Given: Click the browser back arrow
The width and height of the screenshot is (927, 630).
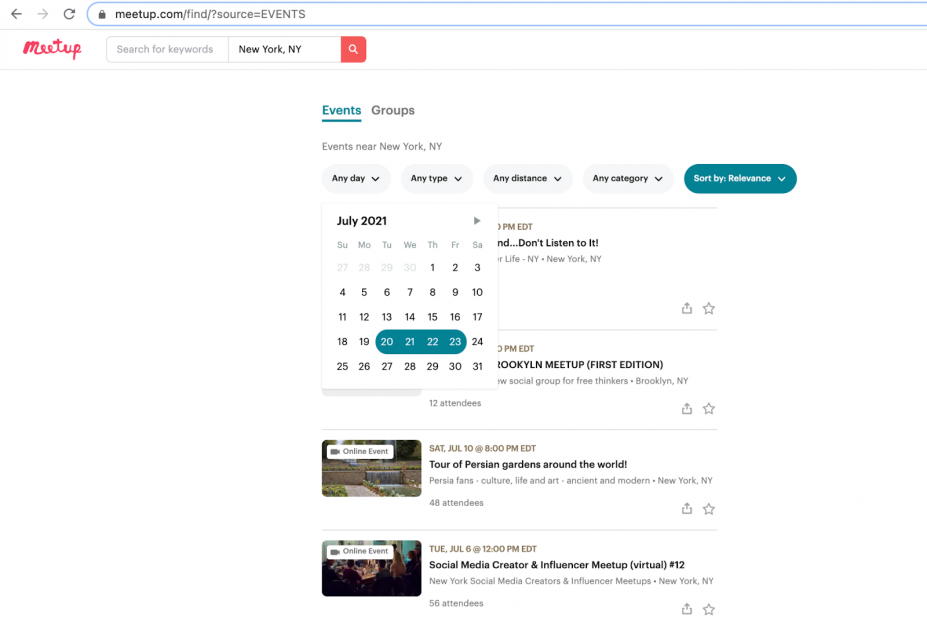Looking at the screenshot, I should coord(14,14).
